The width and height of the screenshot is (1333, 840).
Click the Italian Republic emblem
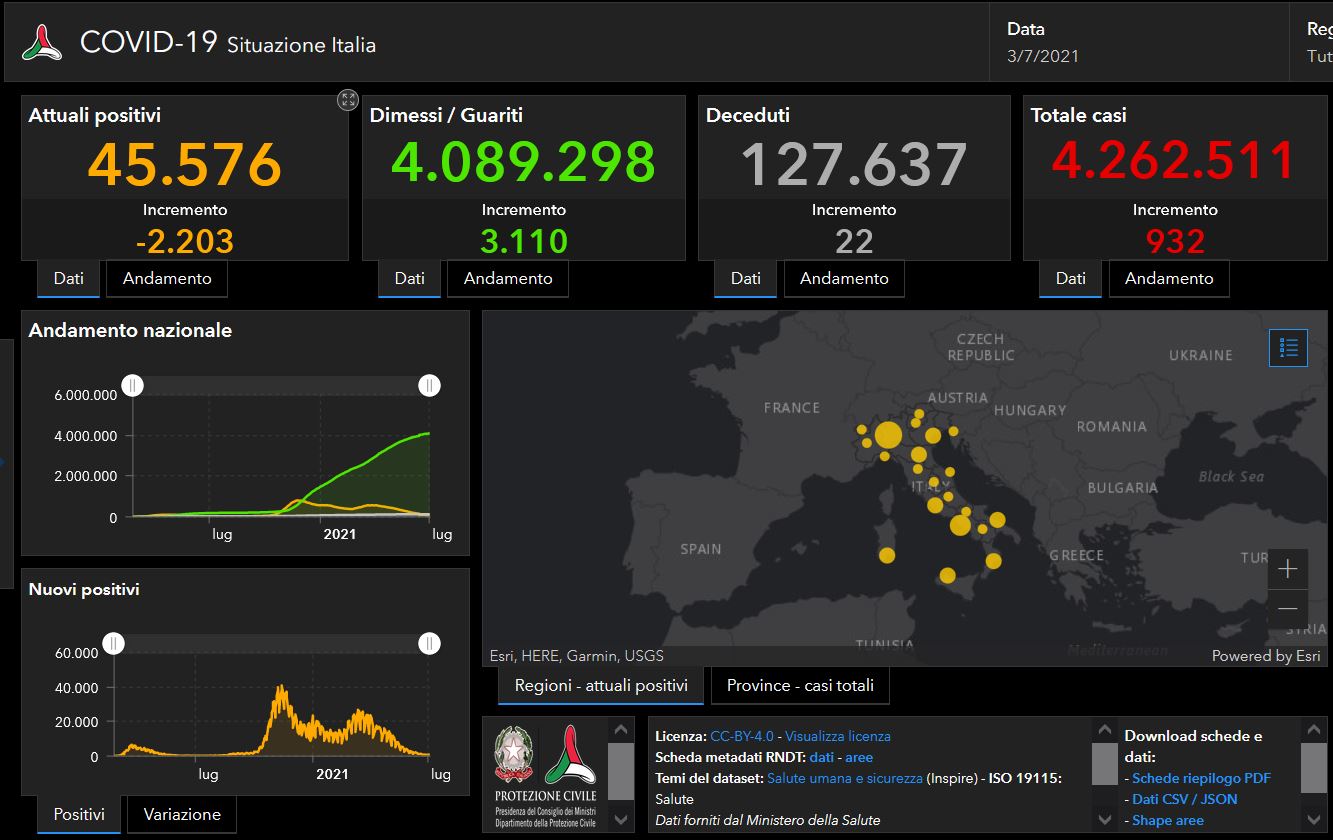[515, 755]
